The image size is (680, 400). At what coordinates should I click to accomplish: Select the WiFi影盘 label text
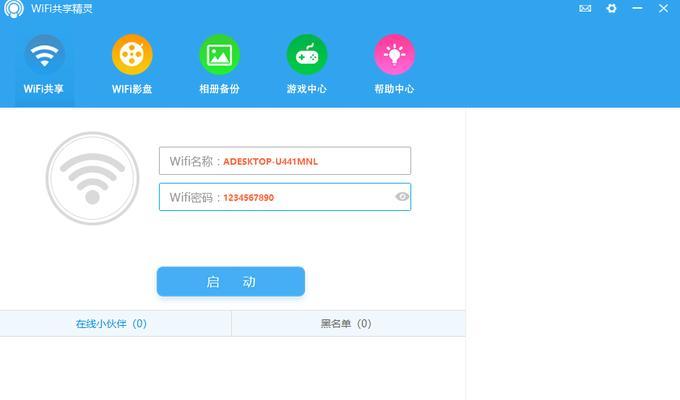[x=132, y=89]
